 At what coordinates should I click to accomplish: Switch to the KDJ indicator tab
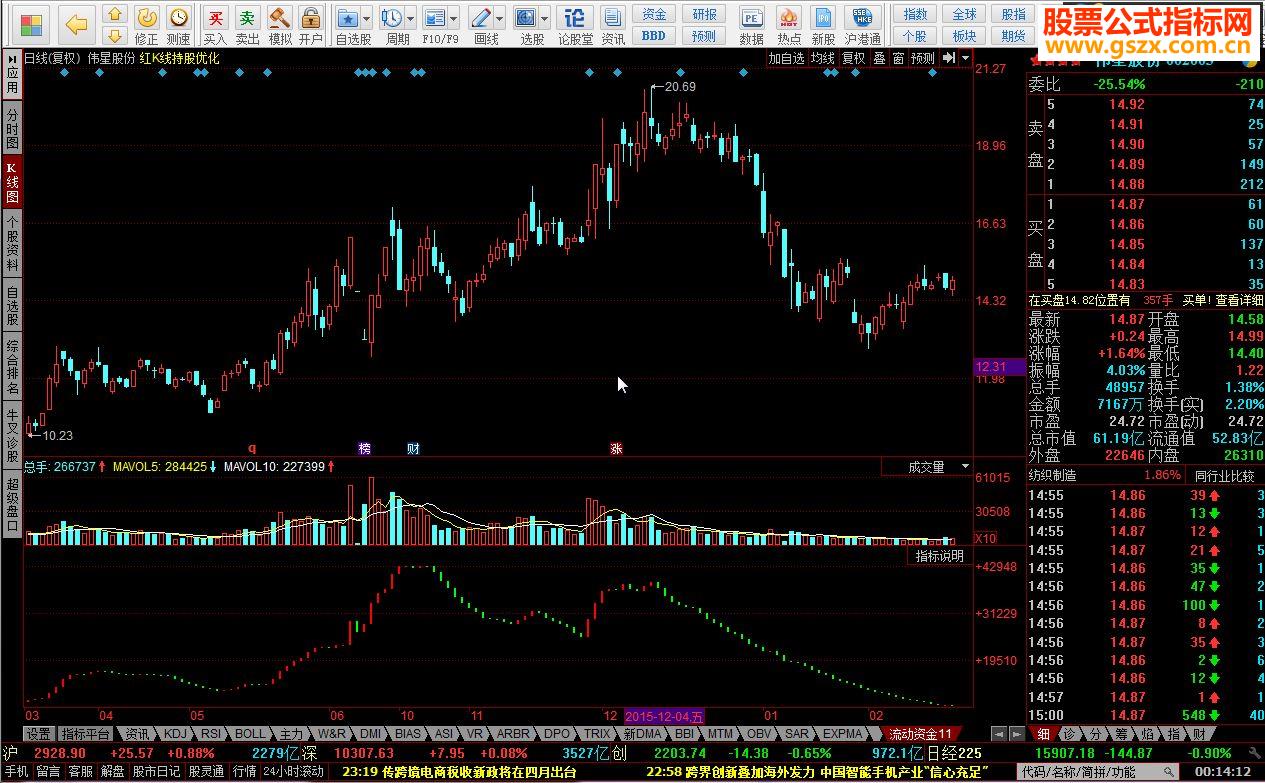(175, 733)
